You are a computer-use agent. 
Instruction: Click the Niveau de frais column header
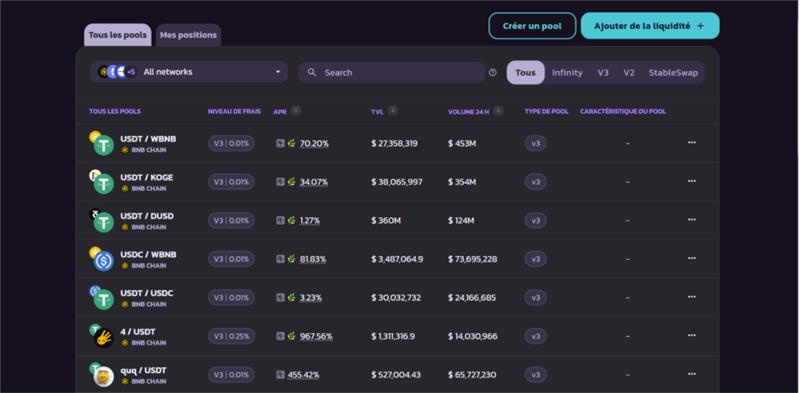(234, 111)
